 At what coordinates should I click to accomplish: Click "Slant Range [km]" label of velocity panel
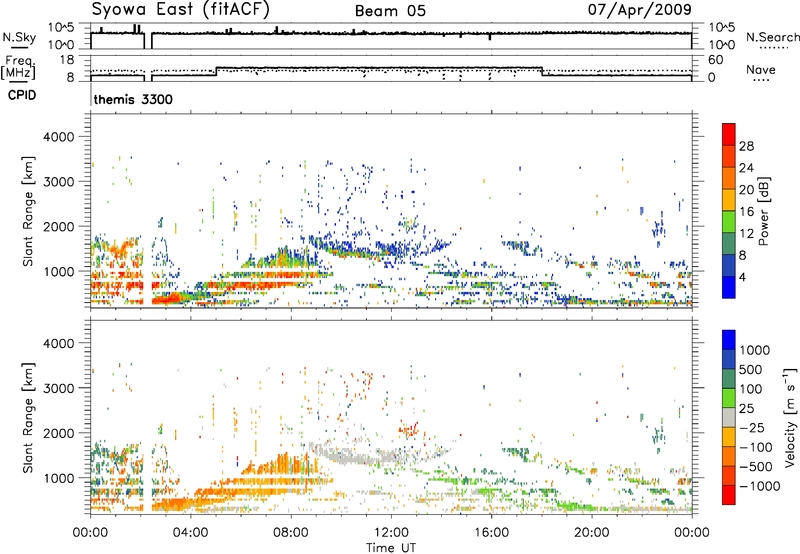tap(28, 417)
